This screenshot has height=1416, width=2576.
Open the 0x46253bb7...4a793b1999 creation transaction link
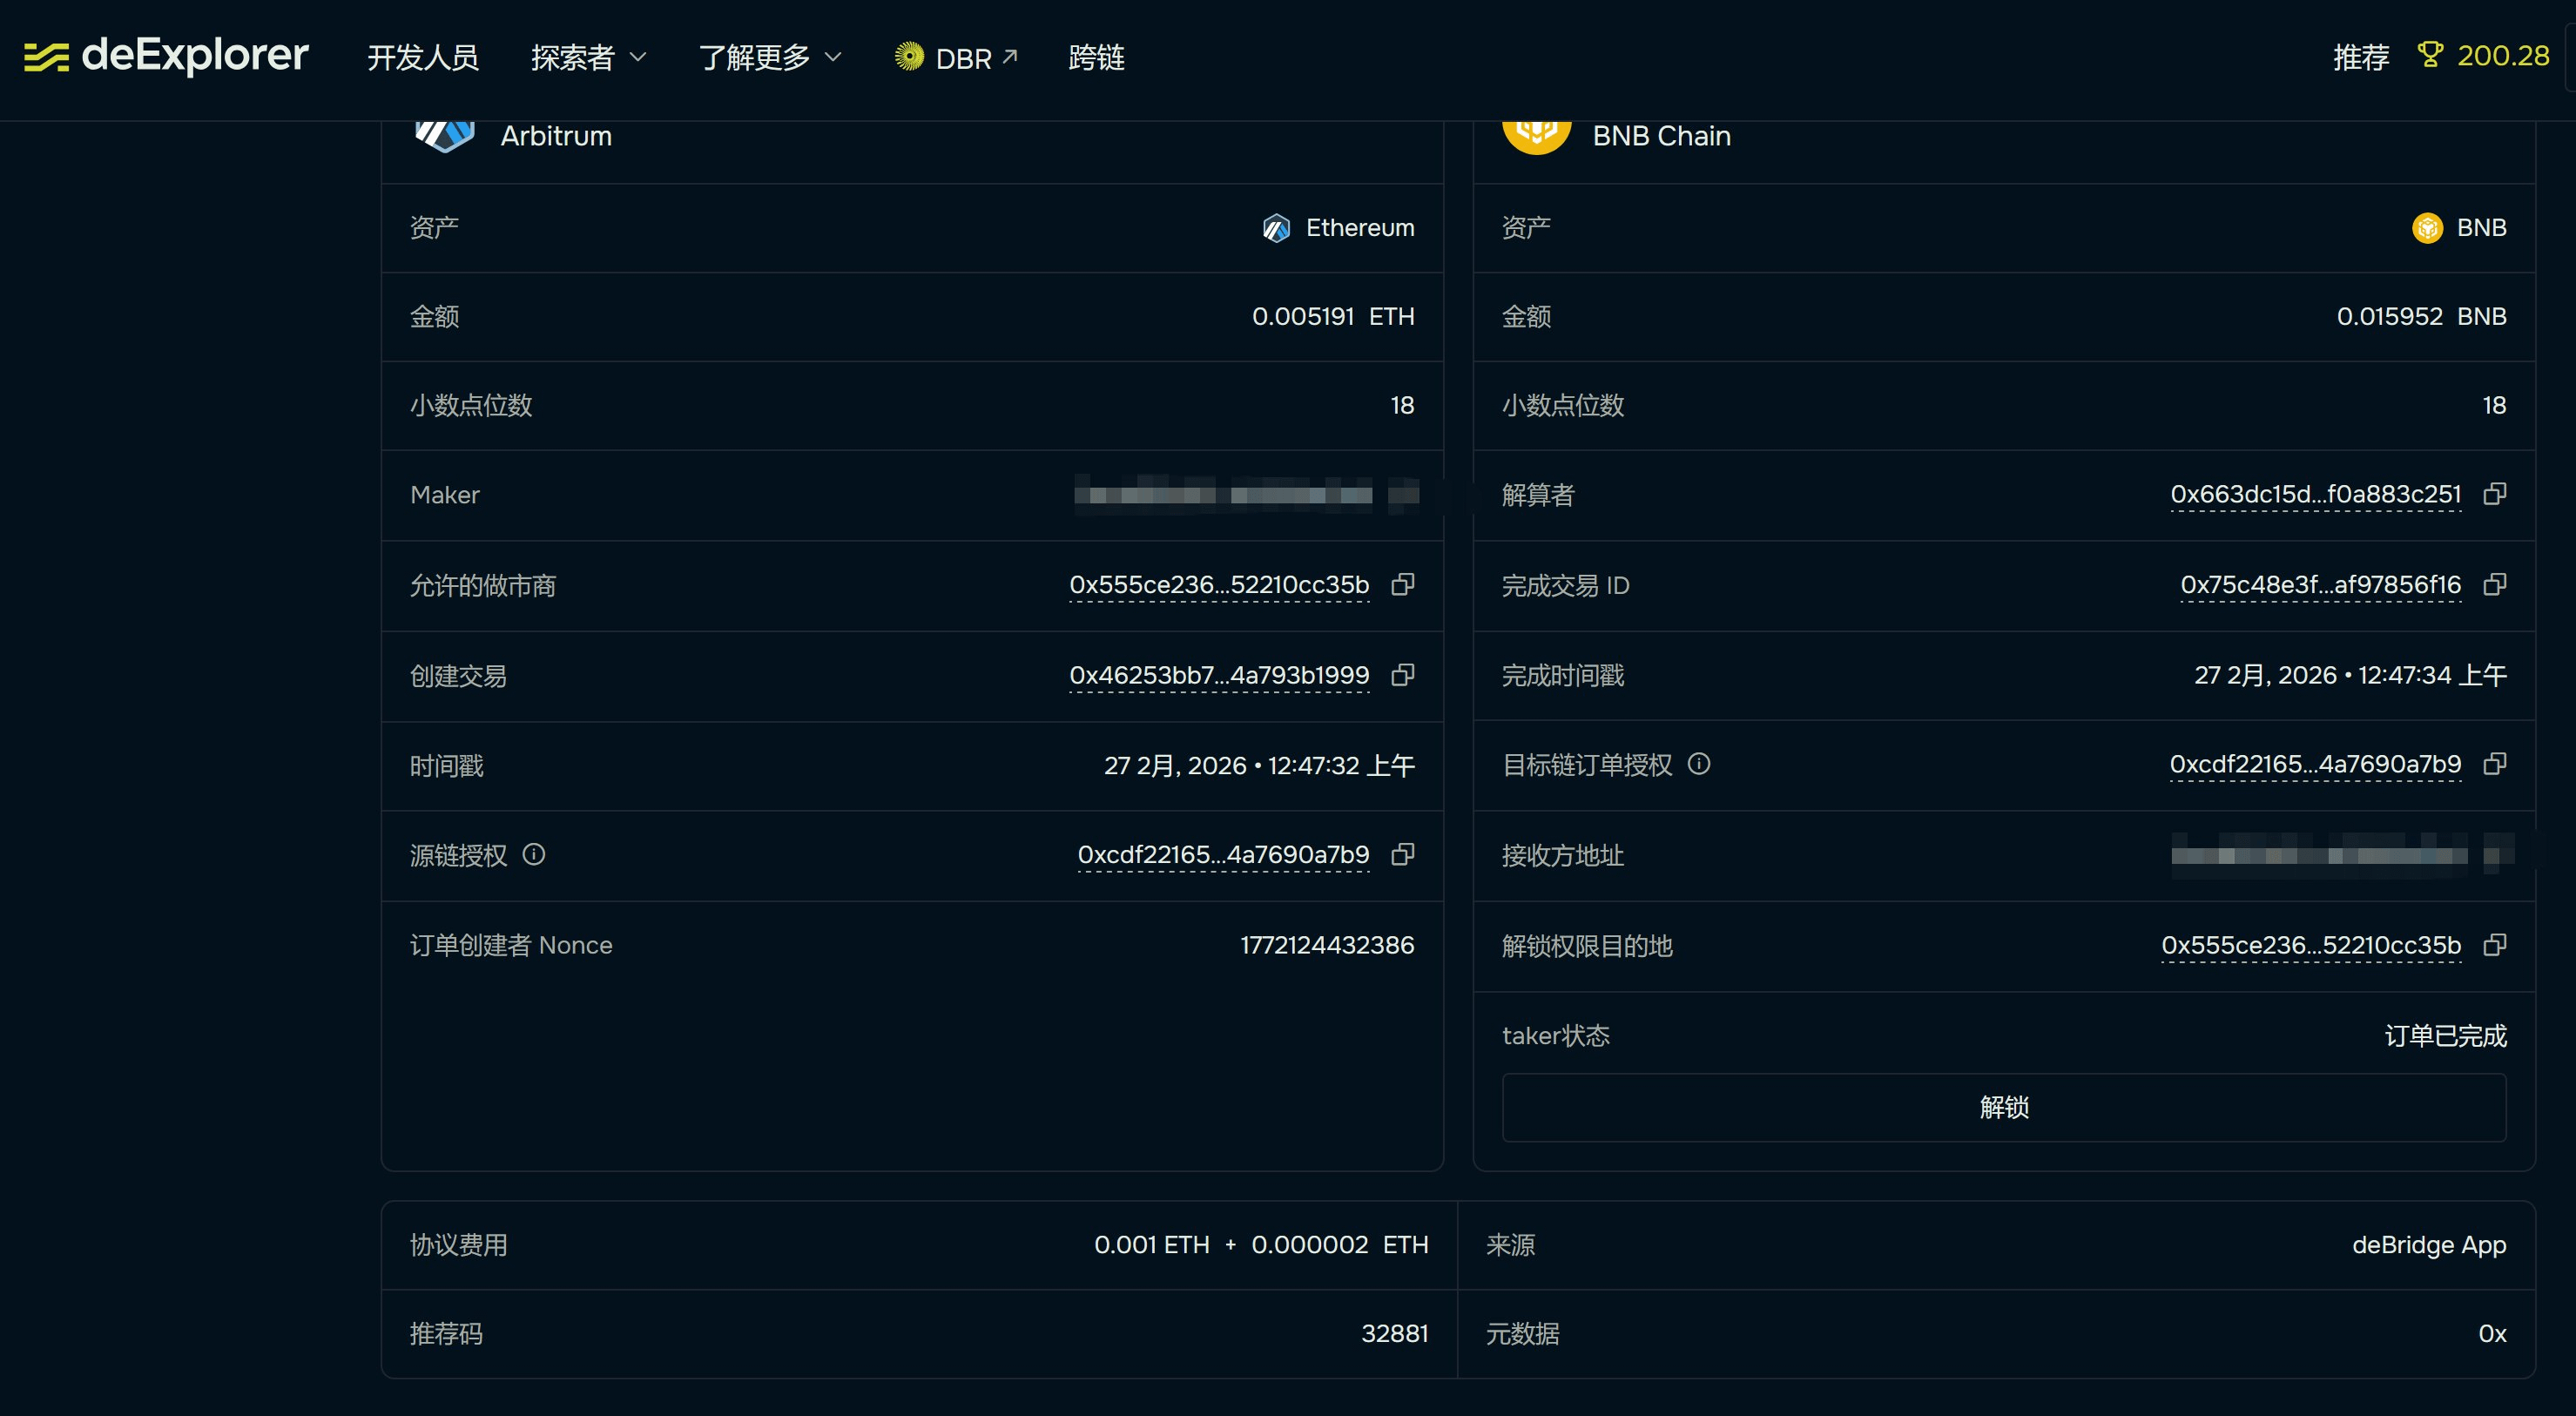coord(1218,676)
